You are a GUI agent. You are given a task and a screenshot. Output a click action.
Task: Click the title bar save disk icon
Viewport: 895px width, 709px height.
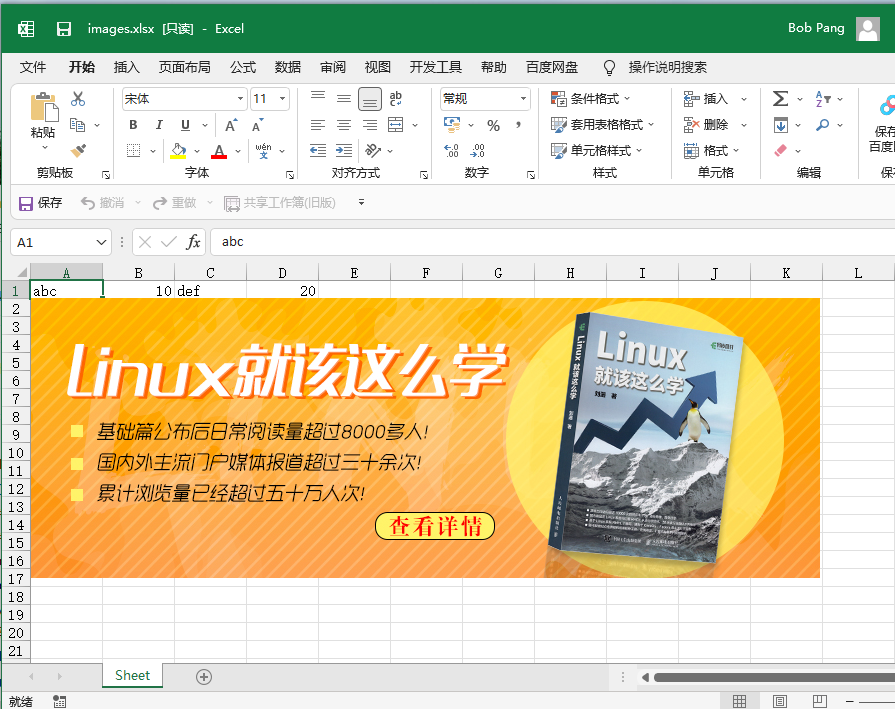pyautogui.click(x=64, y=29)
